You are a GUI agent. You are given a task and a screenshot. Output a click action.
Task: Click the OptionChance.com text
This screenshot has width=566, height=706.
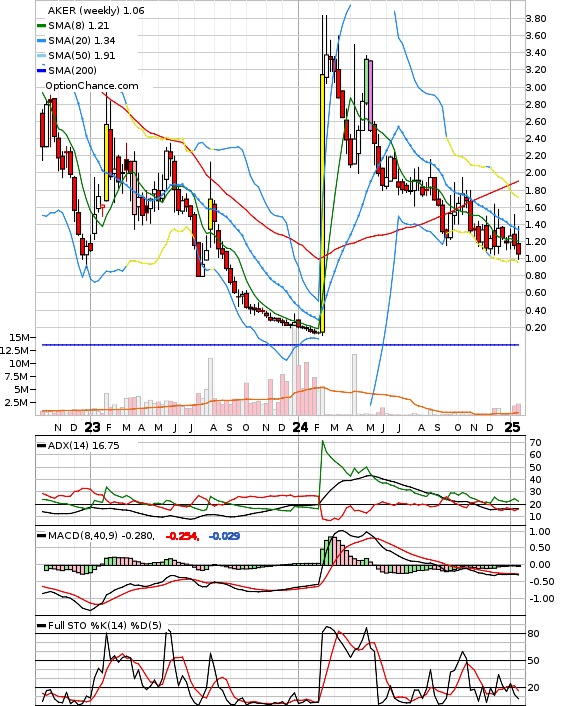click(92, 86)
